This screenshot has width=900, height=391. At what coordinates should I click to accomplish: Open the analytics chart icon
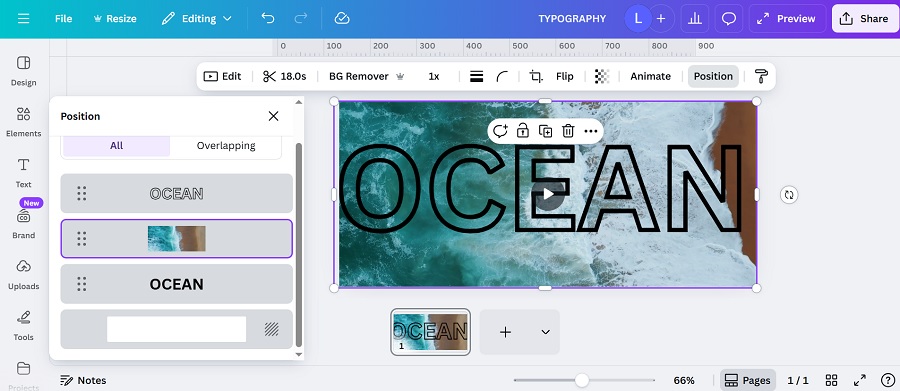click(x=695, y=18)
